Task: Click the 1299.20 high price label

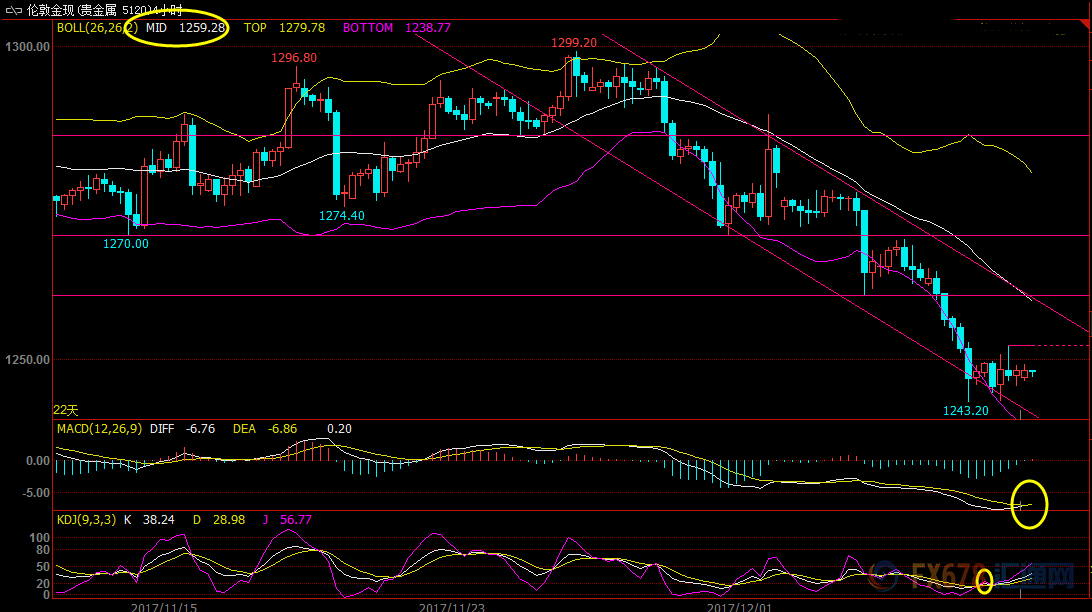Action: tap(574, 43)
